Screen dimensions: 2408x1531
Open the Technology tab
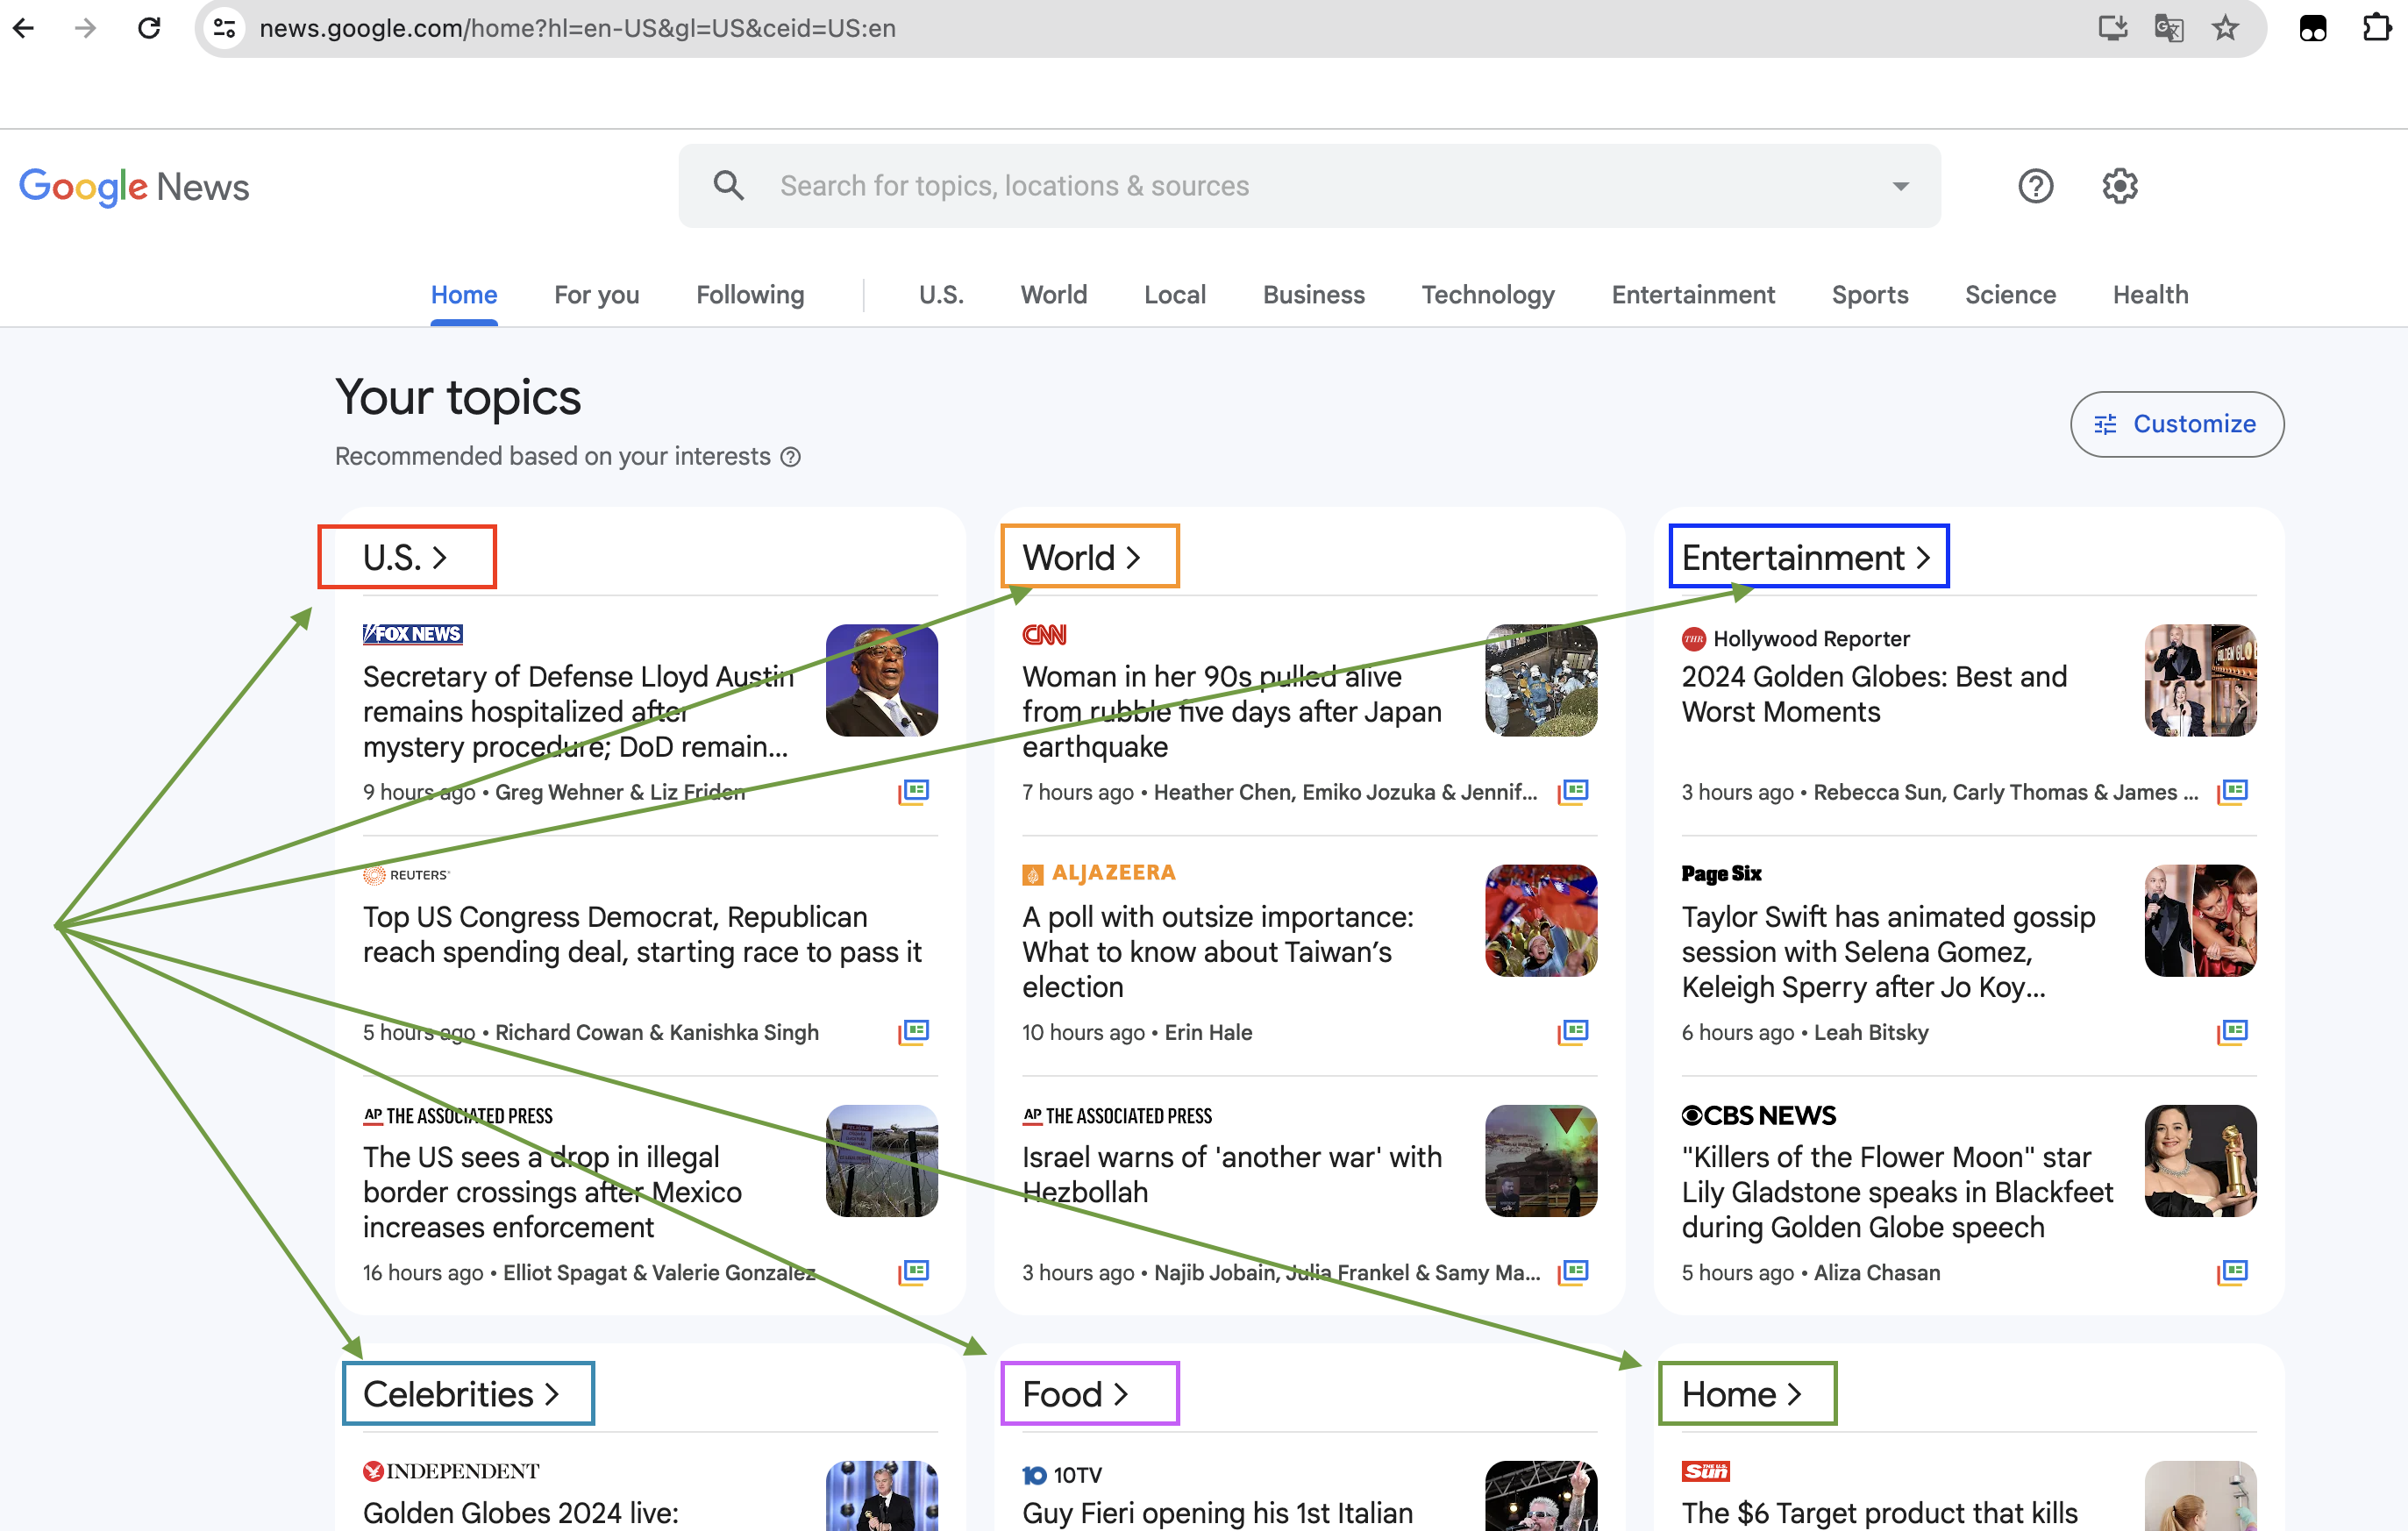tap(1488, 295)
